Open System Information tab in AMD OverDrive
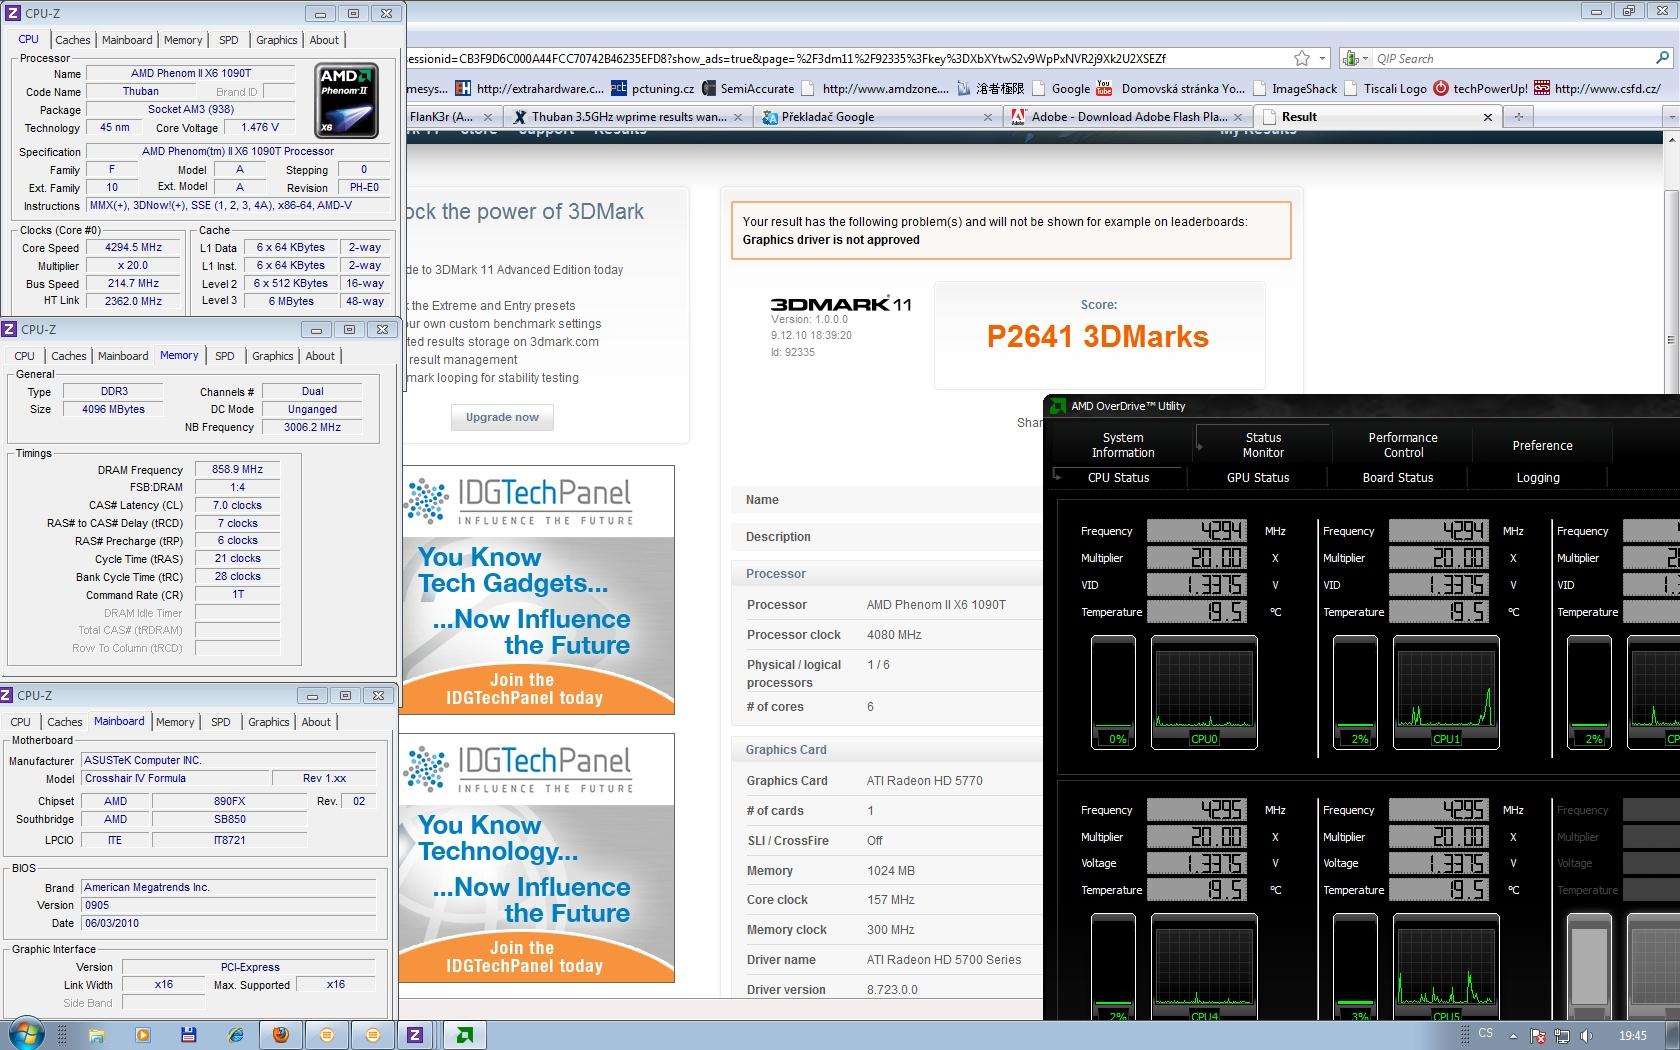The image size is (1680, 1050). [1123, 445]
